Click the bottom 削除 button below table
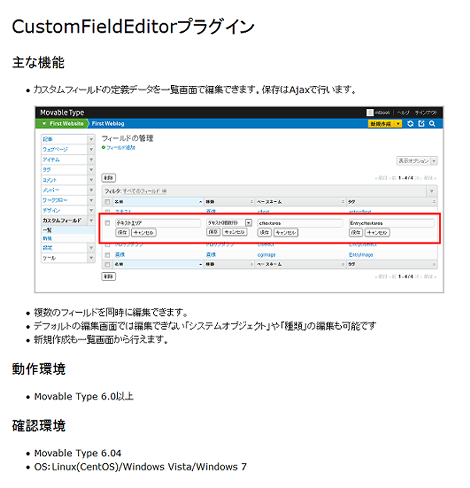Screen dimensions: 470x488 109,277
